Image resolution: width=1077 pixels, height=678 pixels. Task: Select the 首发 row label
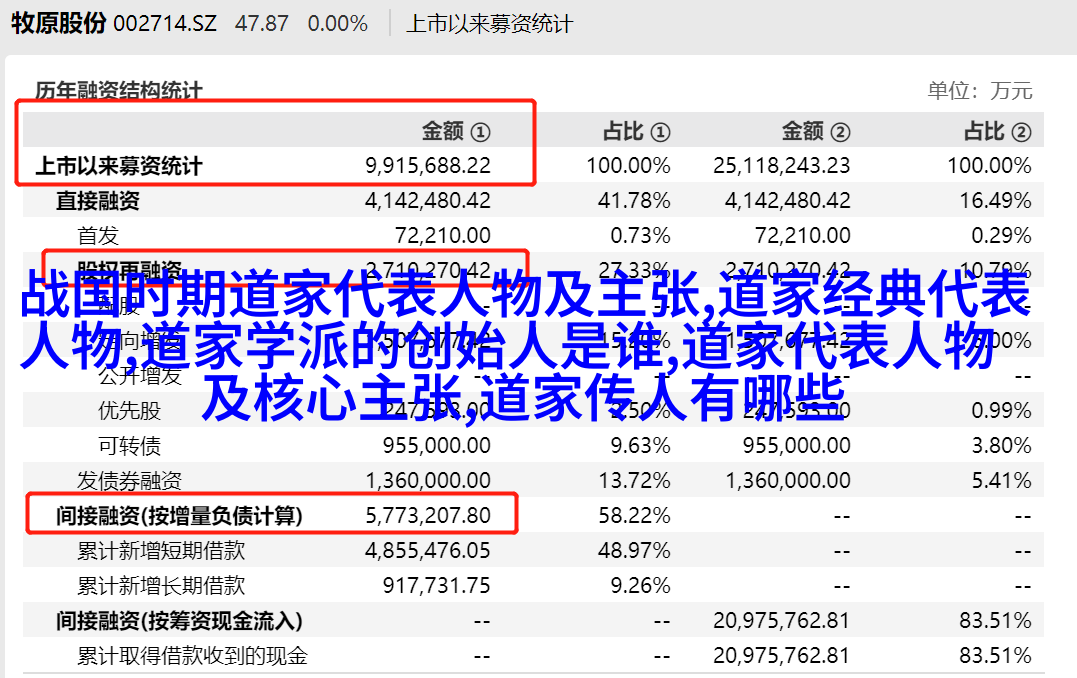tap(98, 236)
